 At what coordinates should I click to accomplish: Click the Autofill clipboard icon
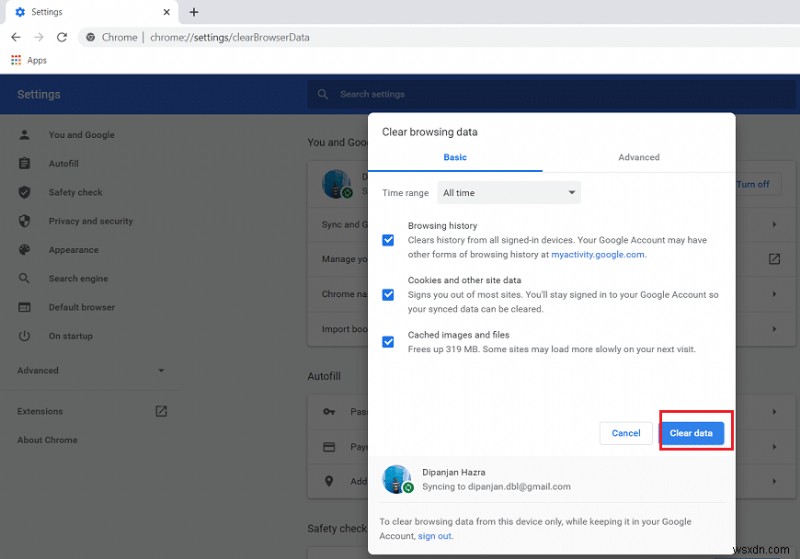24,163
